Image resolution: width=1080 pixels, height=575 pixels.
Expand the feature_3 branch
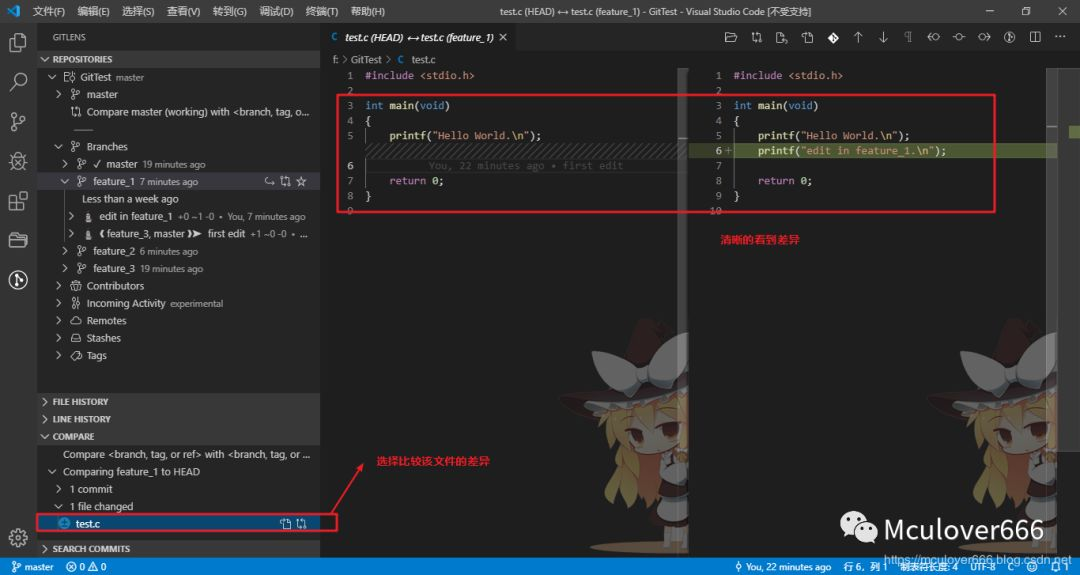(x=65, y=269)
